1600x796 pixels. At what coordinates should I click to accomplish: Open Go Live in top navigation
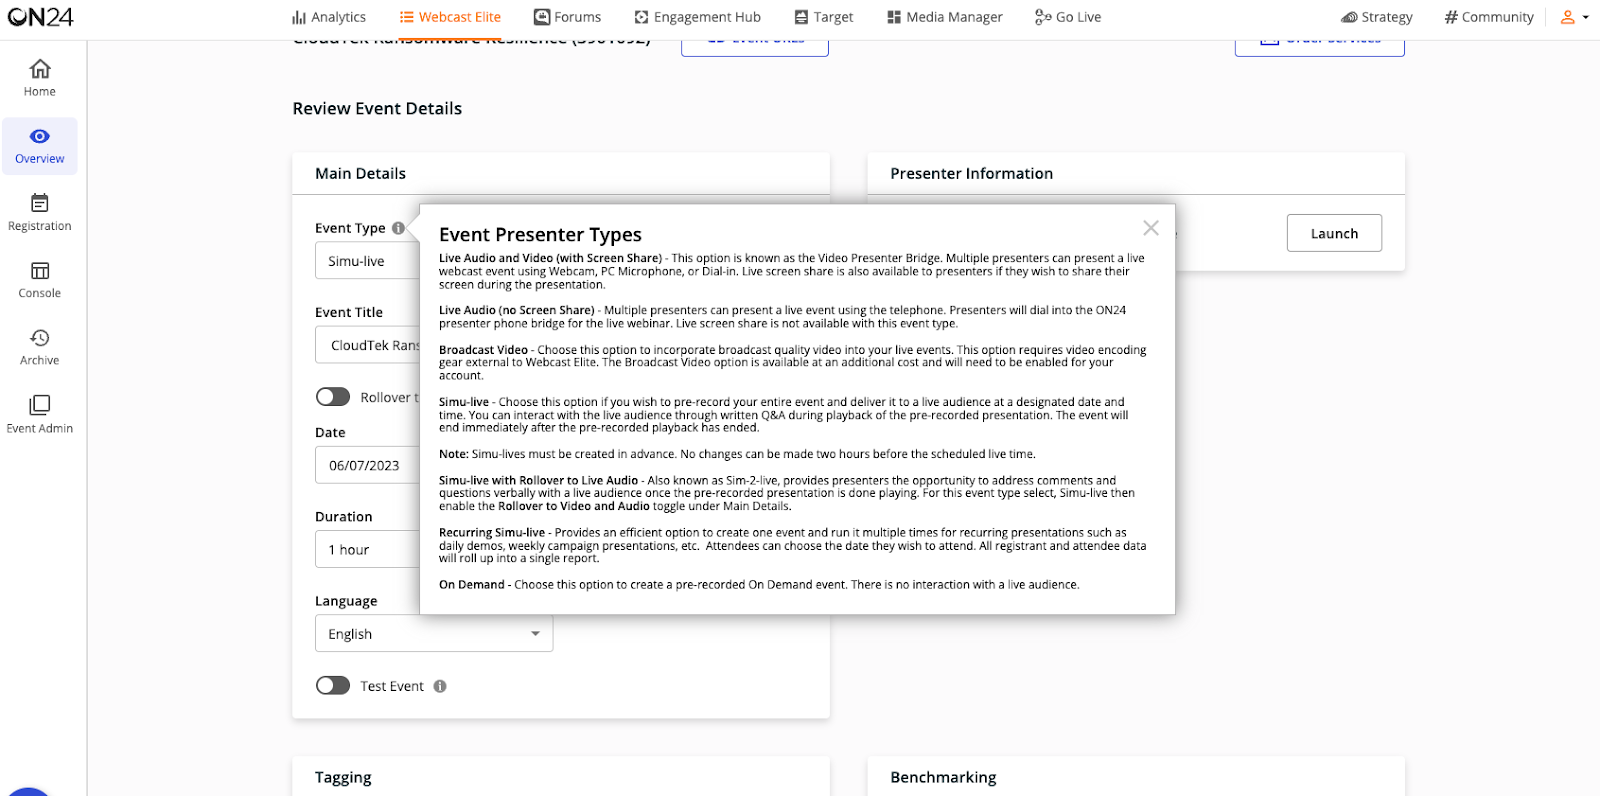click(1068, 17)
